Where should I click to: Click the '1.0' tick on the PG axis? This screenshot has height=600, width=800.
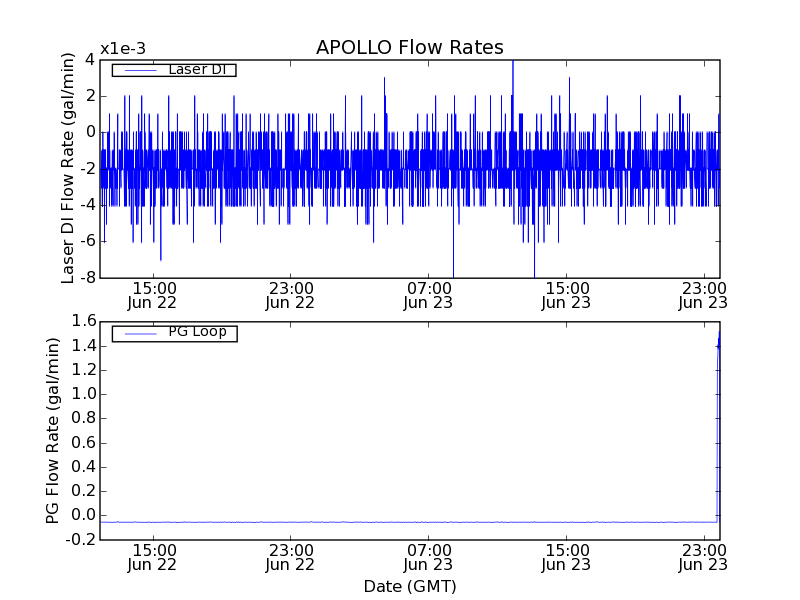(x=83, y=394)
